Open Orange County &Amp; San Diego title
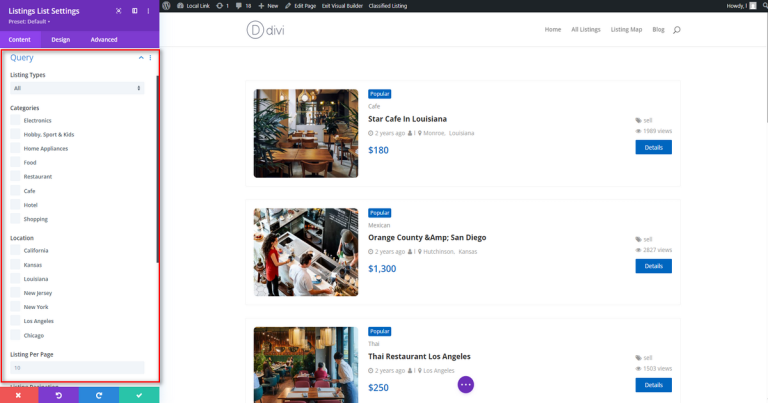The width and height of the screenshot is (768, 403). click(x=427, y=237)
